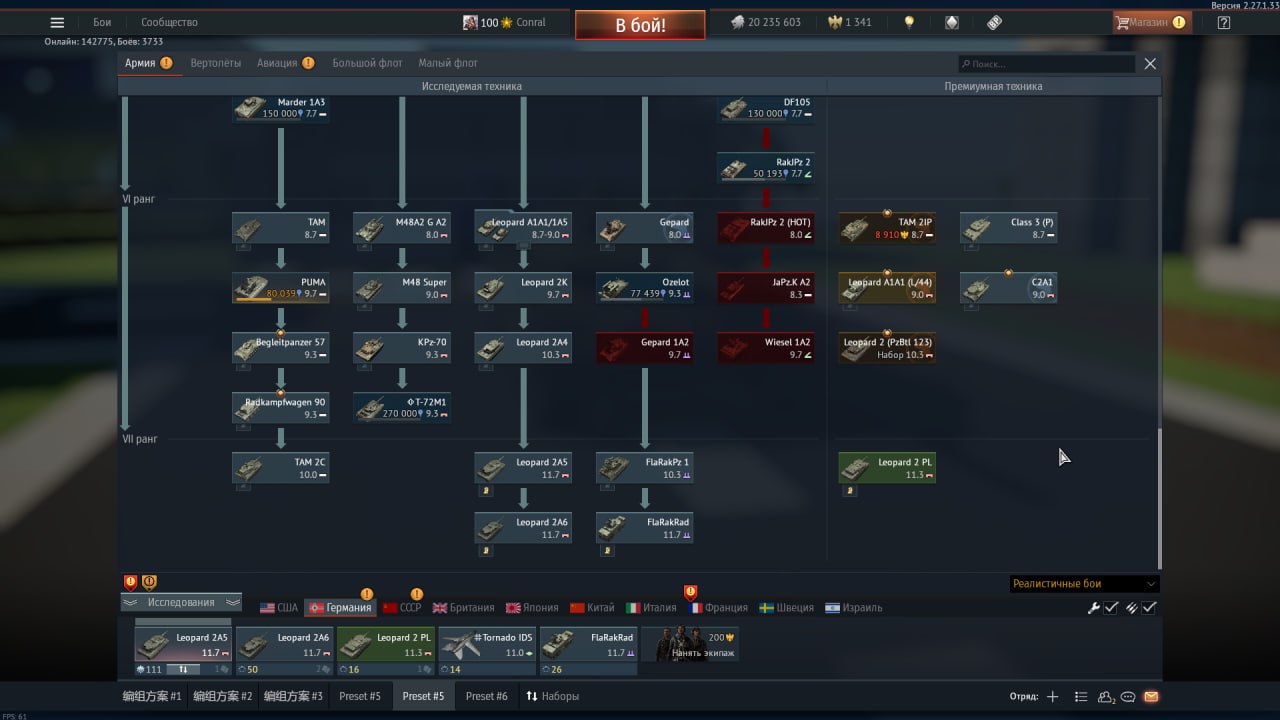The width and height of the screenshot is (1280, 720).
Task: Select the Gepard 1A2 vehicle card
Action: coord(645,348)
